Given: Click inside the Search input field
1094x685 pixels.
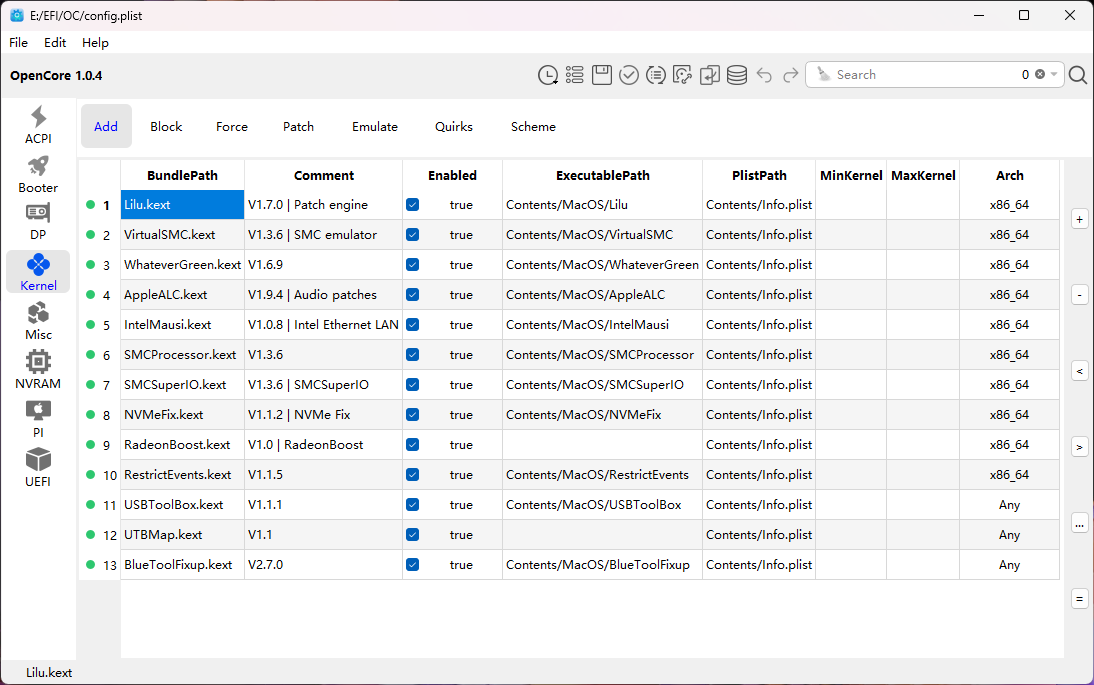Looking at the screenshot, I should tap(920, 75).
